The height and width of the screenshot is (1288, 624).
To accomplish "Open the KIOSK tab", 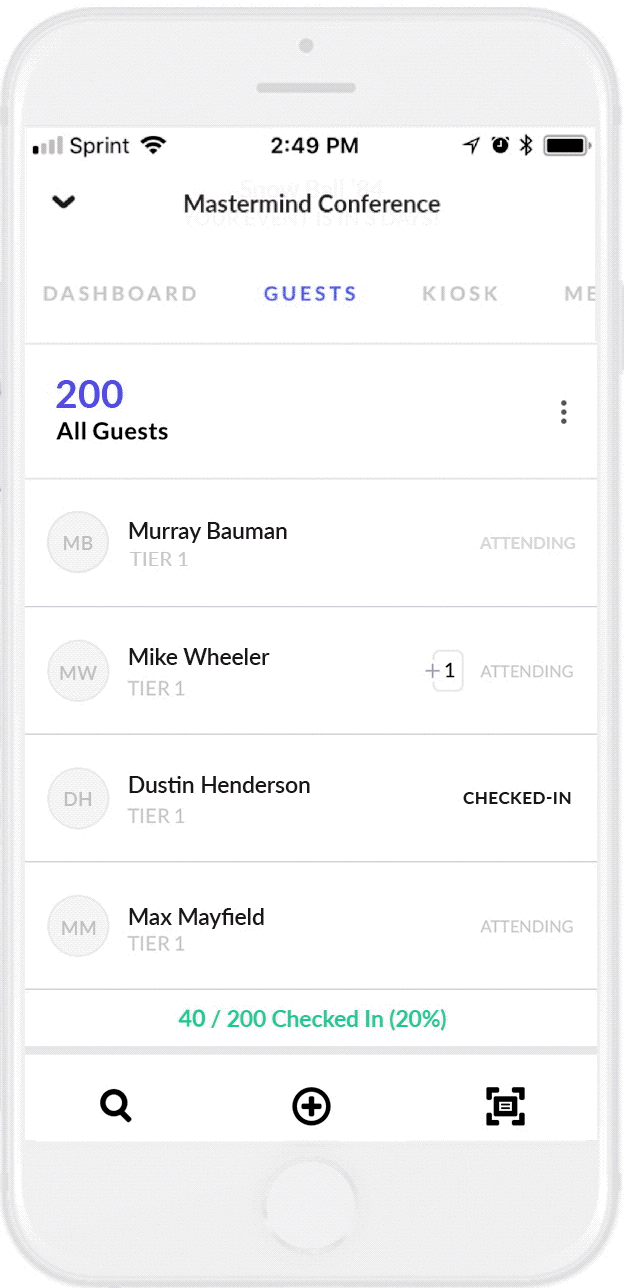I will coord(459,293).
